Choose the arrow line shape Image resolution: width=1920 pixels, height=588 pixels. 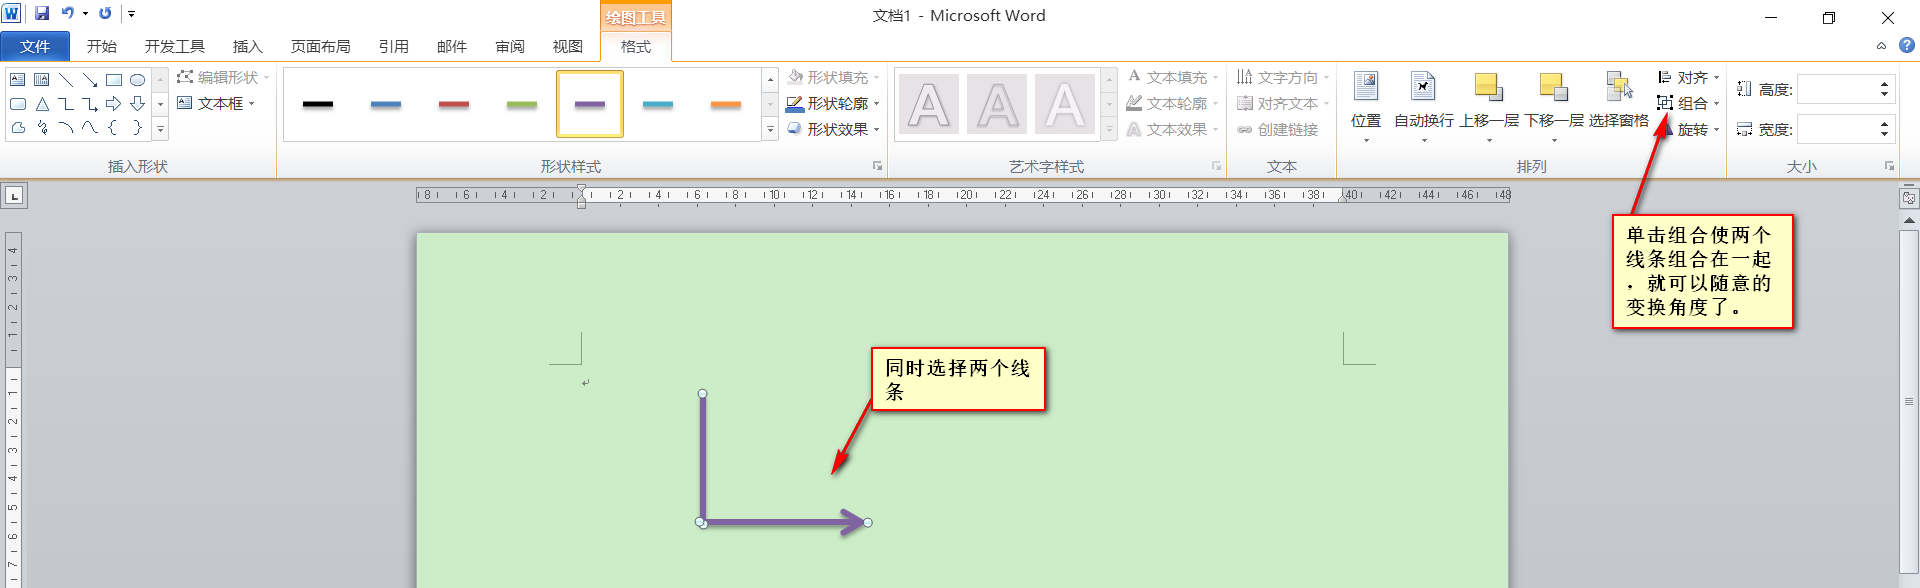click(90, 79)
